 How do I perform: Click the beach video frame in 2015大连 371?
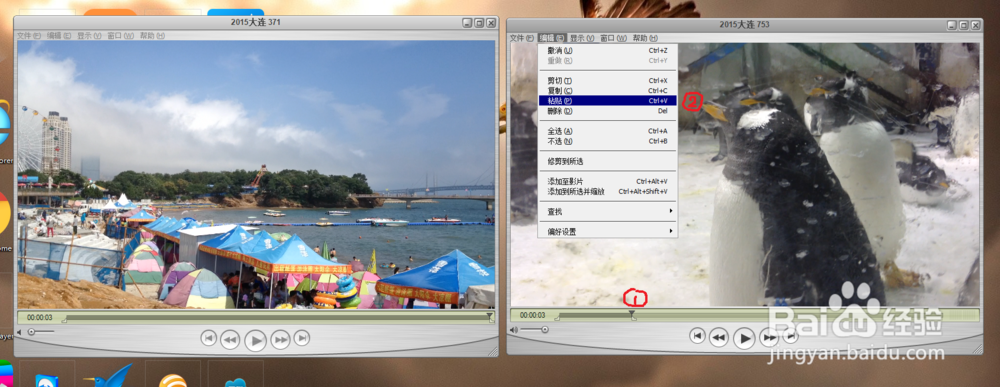(x=256, y=175)
